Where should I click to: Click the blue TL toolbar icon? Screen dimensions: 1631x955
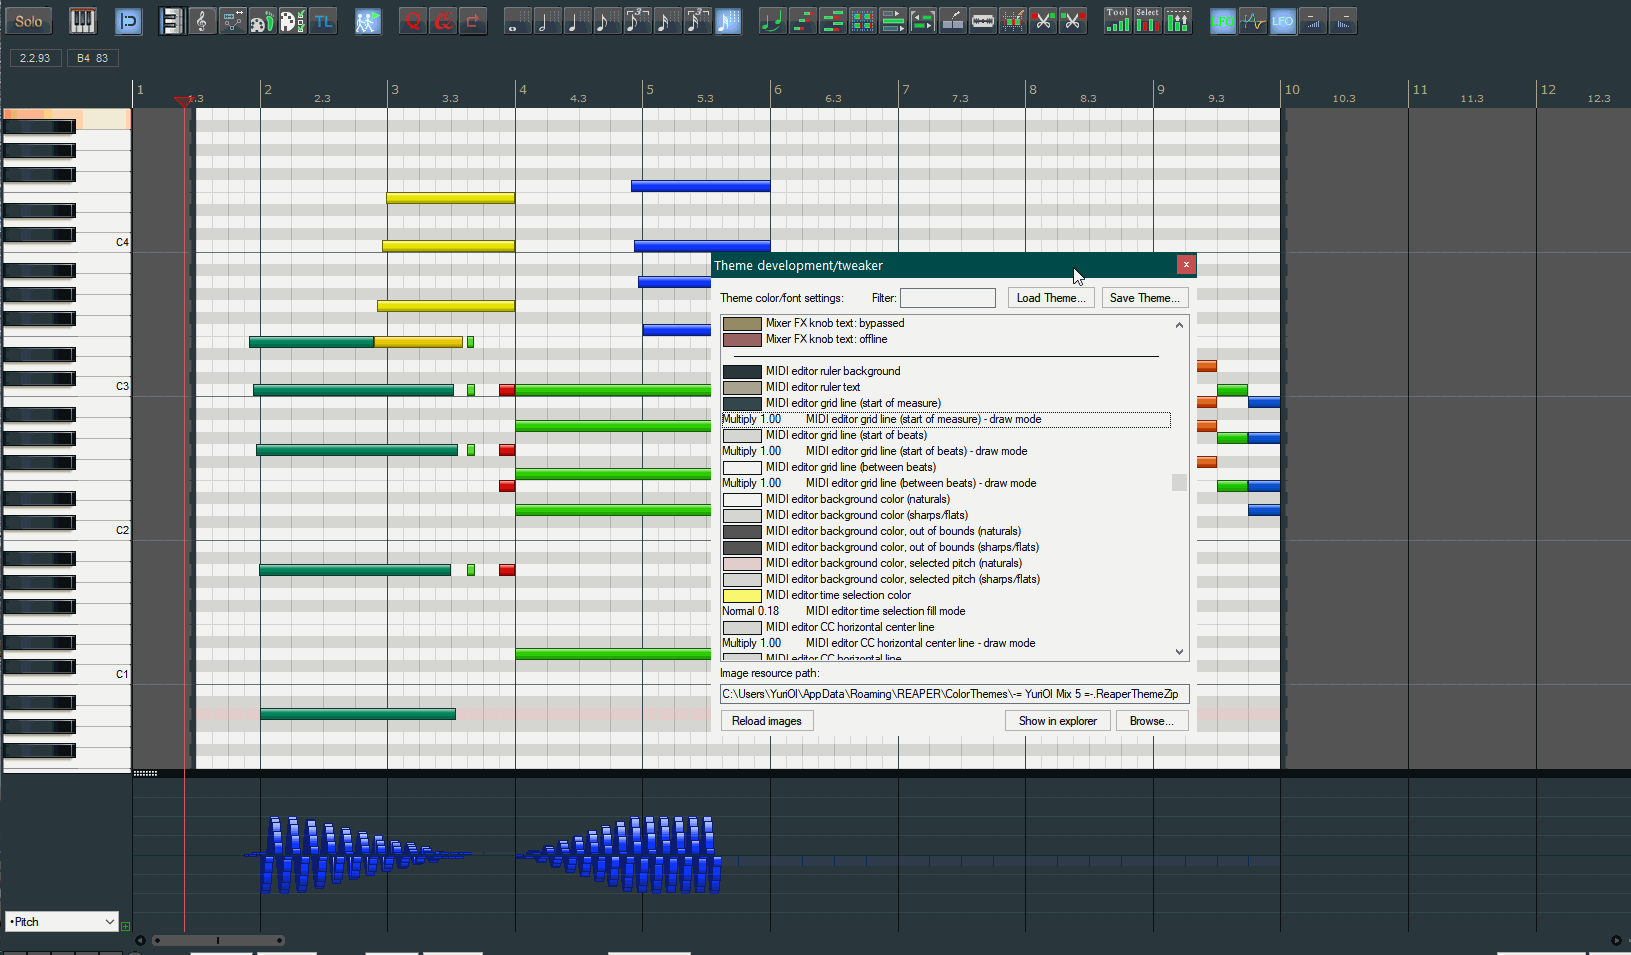click(323, 21)
